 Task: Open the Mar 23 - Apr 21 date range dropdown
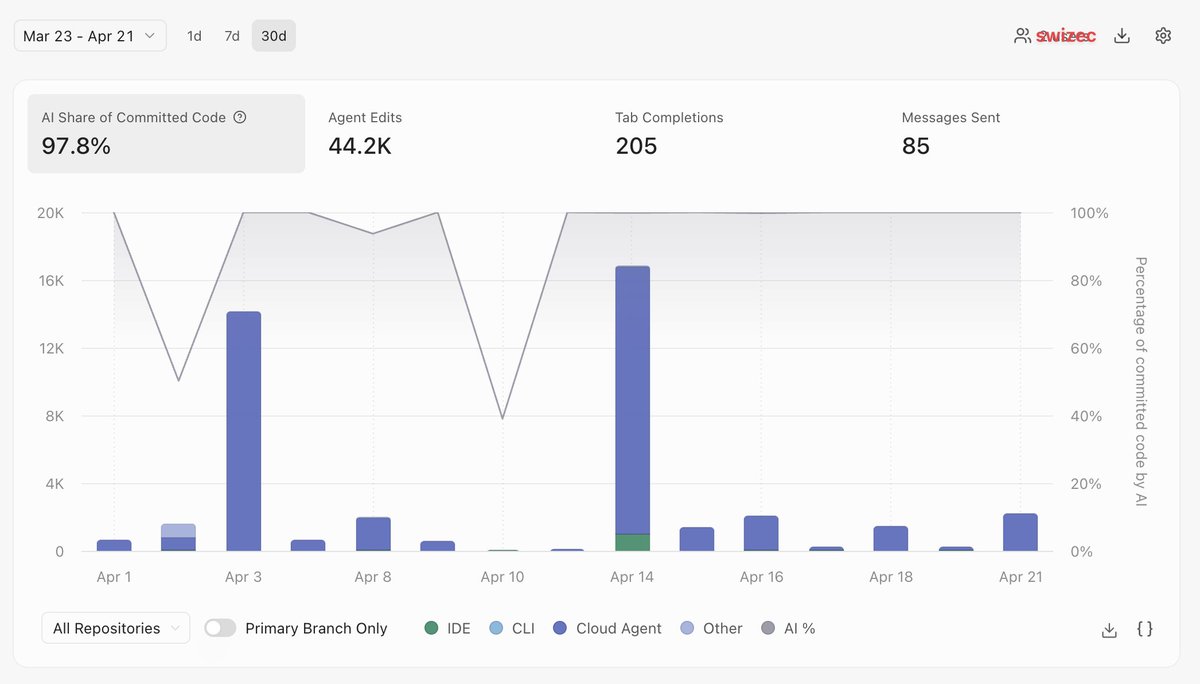tap(90, 36)
